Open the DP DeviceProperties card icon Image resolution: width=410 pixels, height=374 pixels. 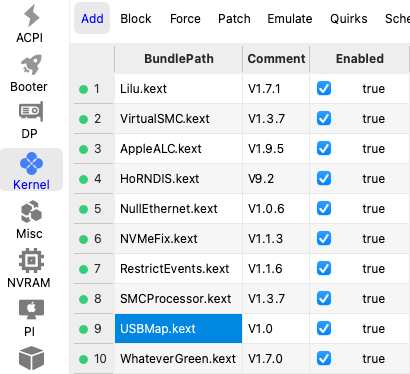pos(31,112)
